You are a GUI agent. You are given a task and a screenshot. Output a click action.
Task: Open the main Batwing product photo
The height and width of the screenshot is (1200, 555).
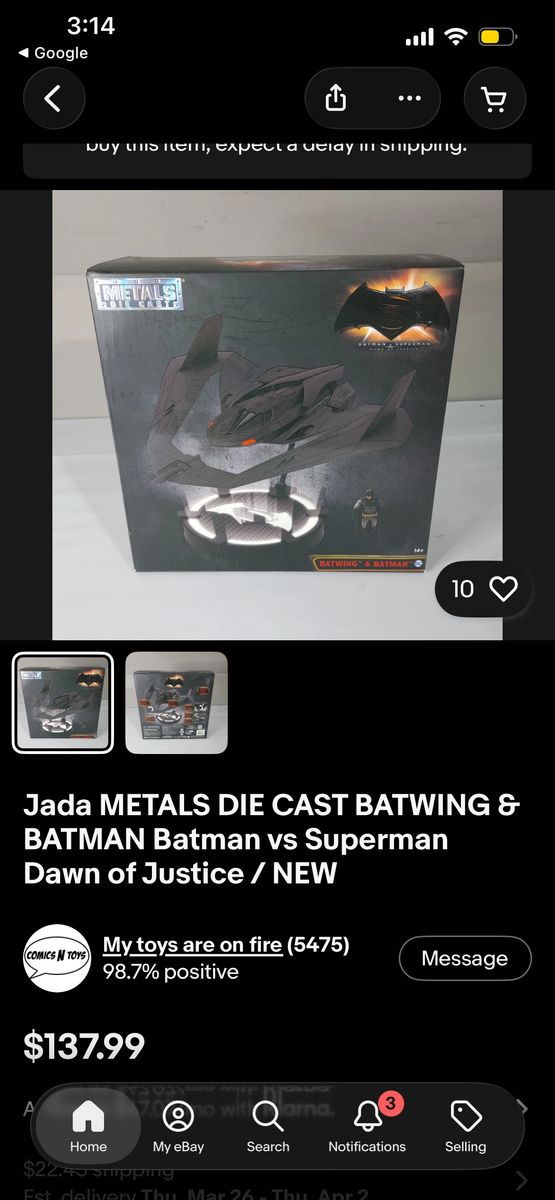[x=277, y=414]
